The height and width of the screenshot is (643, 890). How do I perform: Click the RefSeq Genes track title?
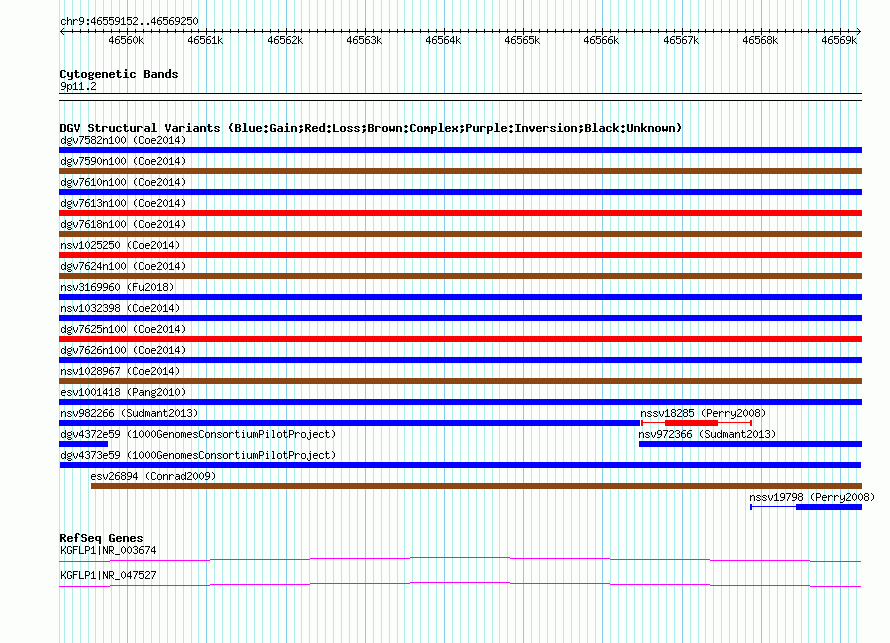point(101,538)
